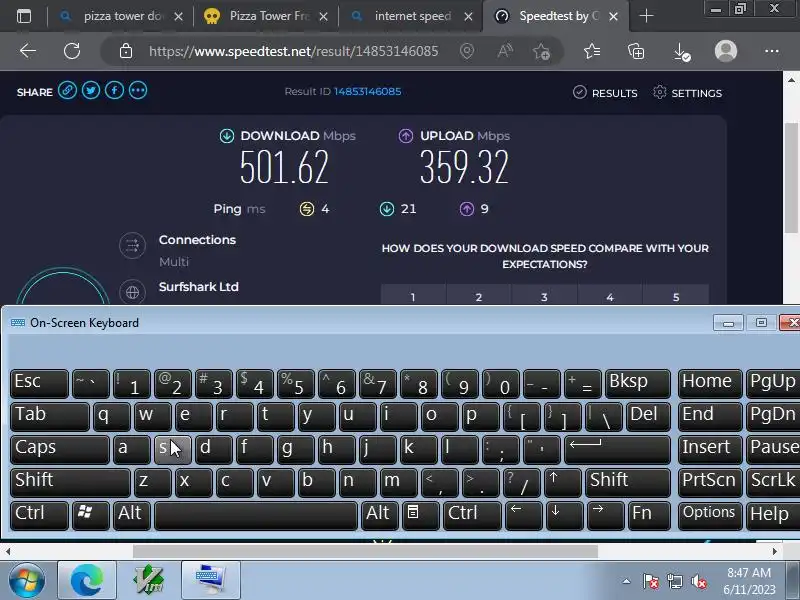This screenshot has height=600, width=800.
Task: Open the Favorites list icon
Action: [592, 51]
